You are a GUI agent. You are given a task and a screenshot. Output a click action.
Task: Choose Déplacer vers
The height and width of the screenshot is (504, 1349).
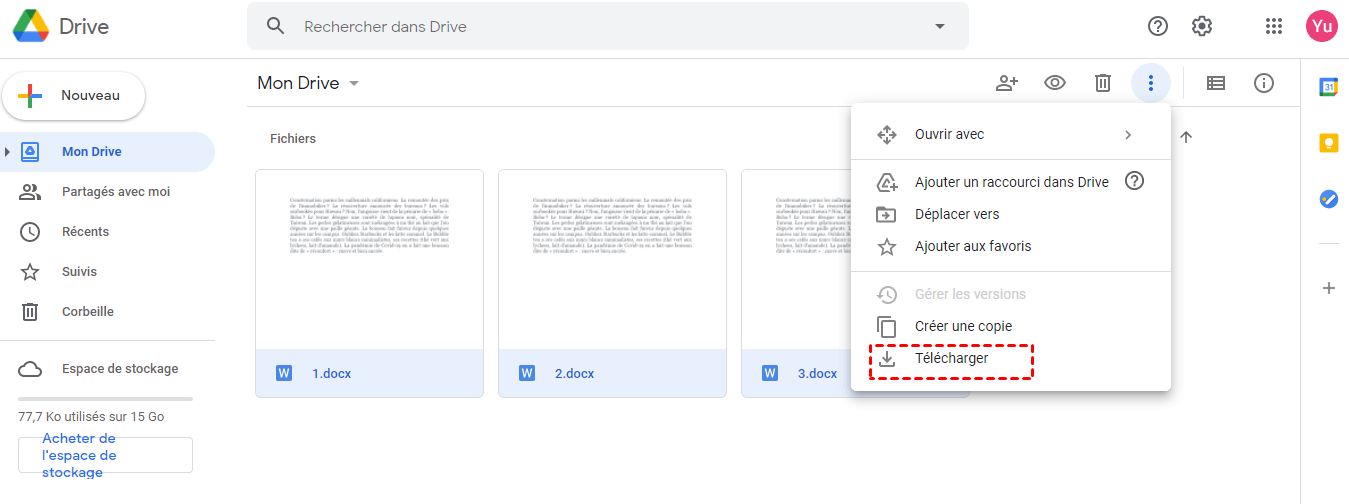(1011, 214)
